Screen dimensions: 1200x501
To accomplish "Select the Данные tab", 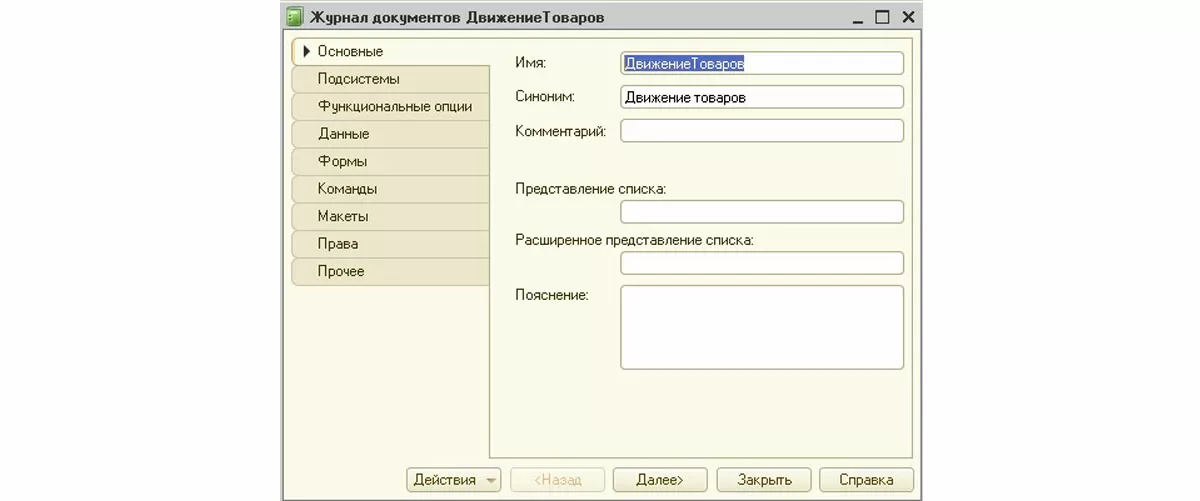I will pyautogui.click(x=343, y=134).
